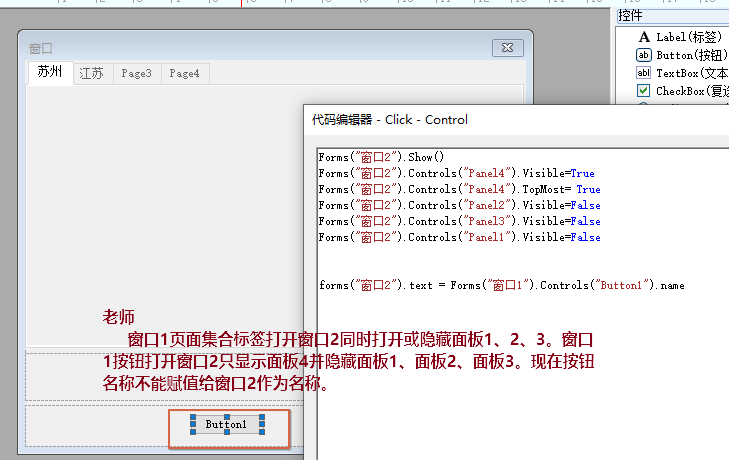Pick the TextBox control icon

(x=643, y=73)
